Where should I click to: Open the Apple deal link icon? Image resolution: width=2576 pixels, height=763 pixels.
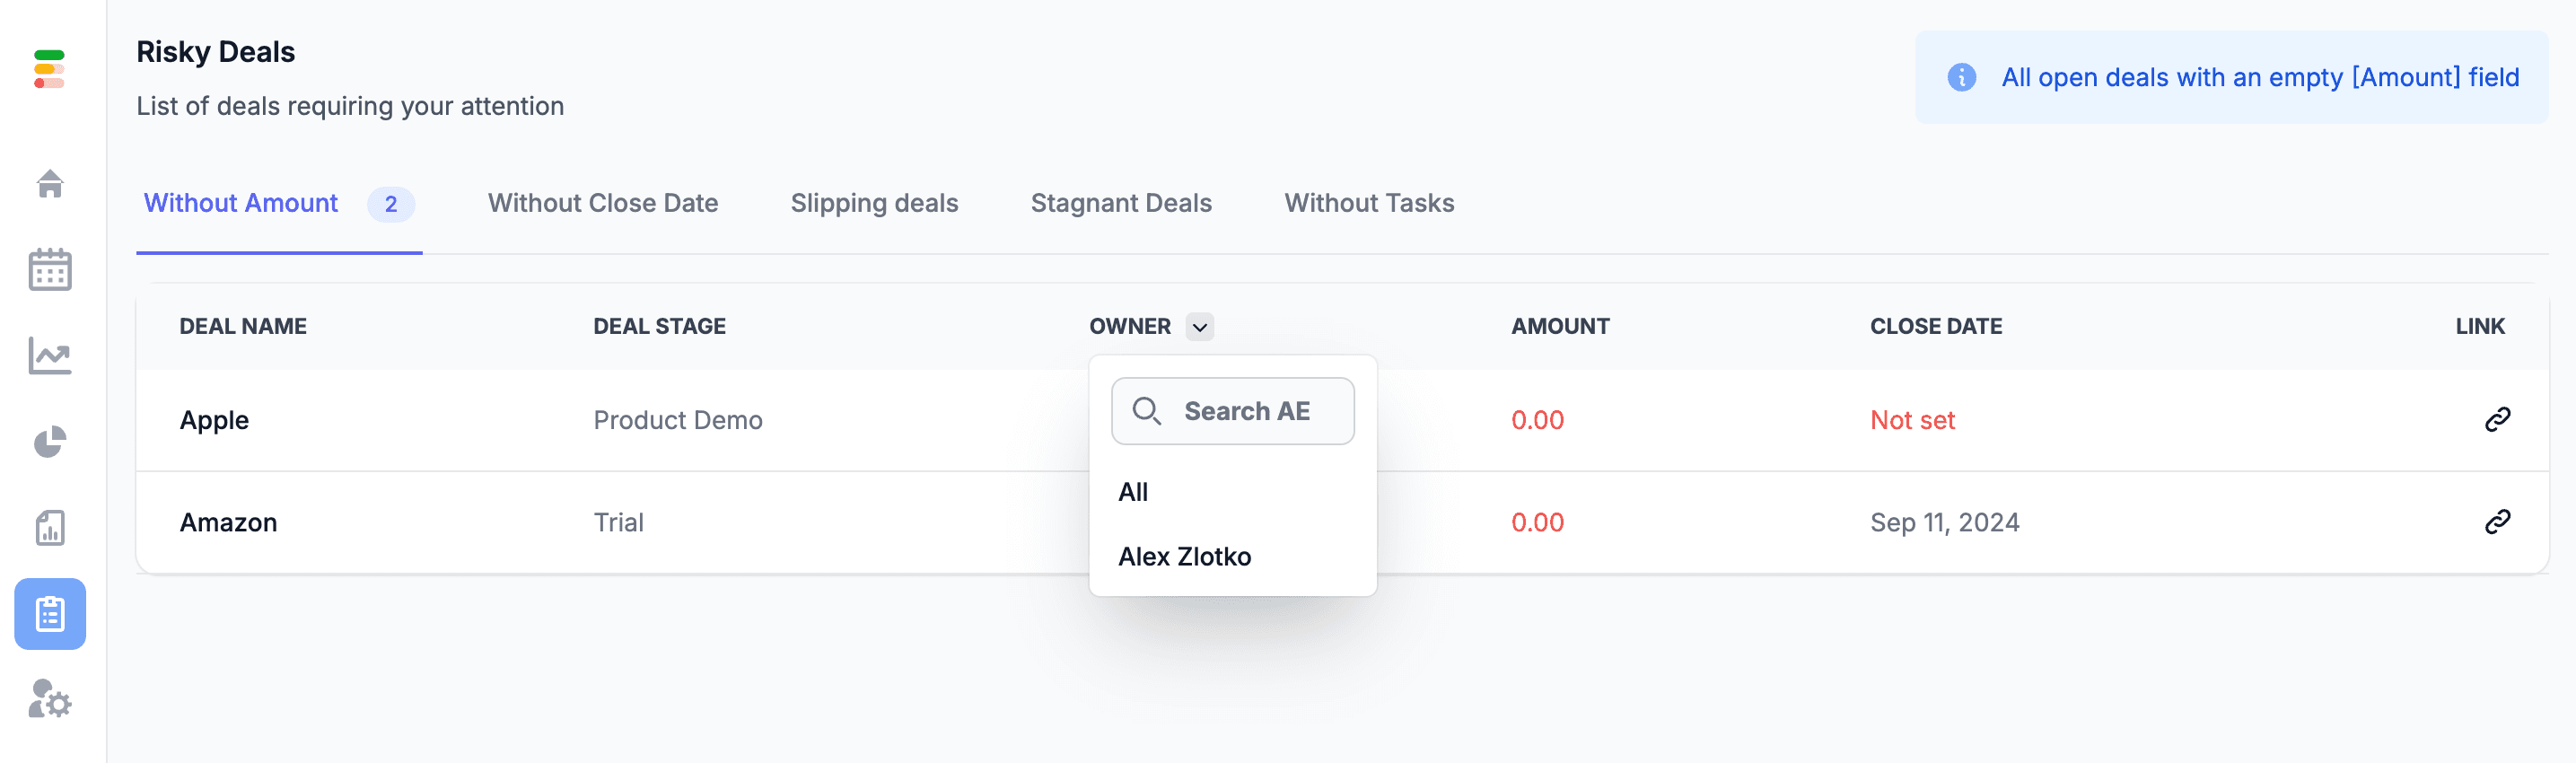tap(2497, 419)
